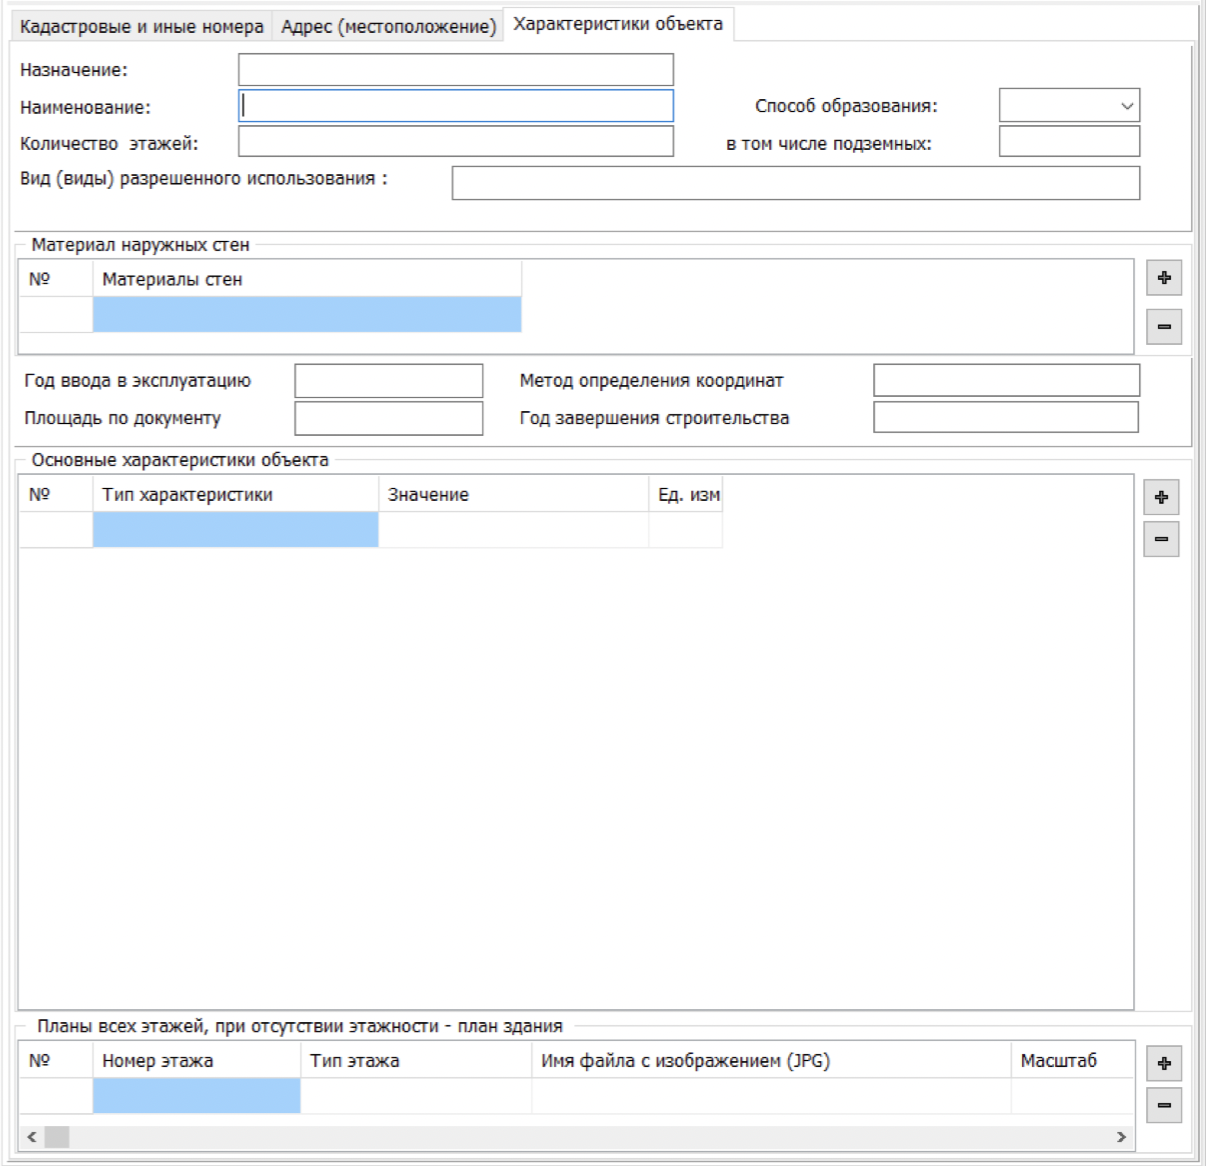Click plus icon in Материал наружных стен section
Viewport: 1206px width, 1166px height.
[x=1163, y=278]
